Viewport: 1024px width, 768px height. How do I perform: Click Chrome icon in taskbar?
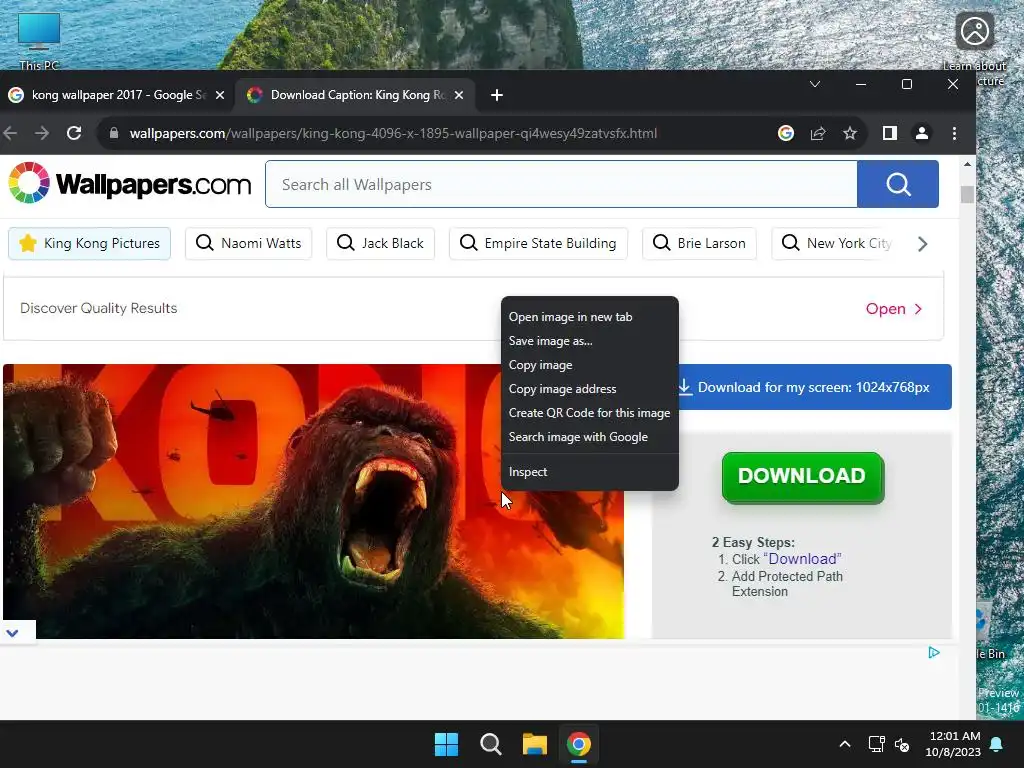(579, 744)
